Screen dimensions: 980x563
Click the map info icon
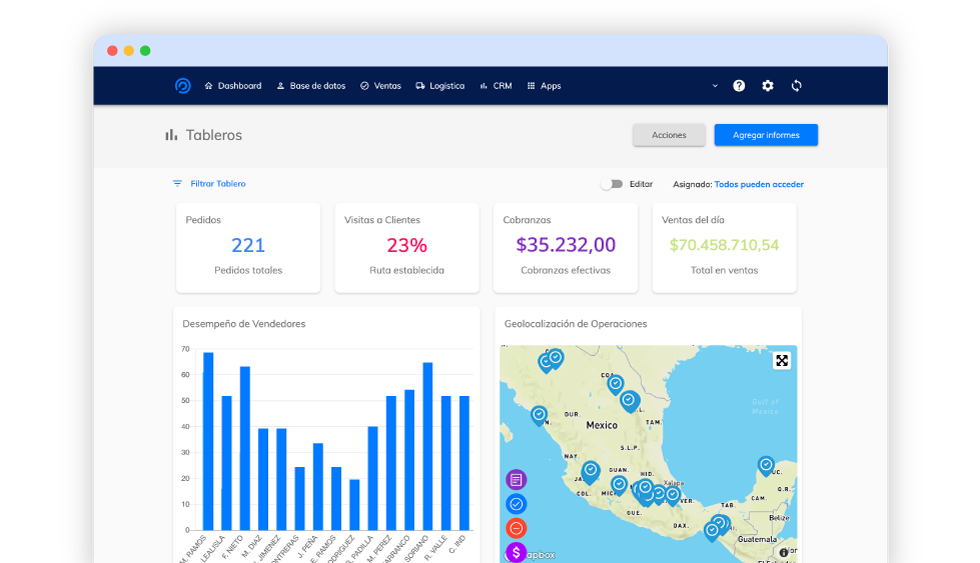783,552
